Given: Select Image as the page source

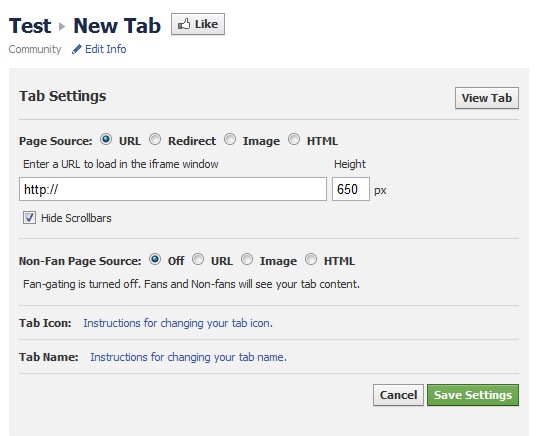Looking at the screenshot, I should coord(230,139).
